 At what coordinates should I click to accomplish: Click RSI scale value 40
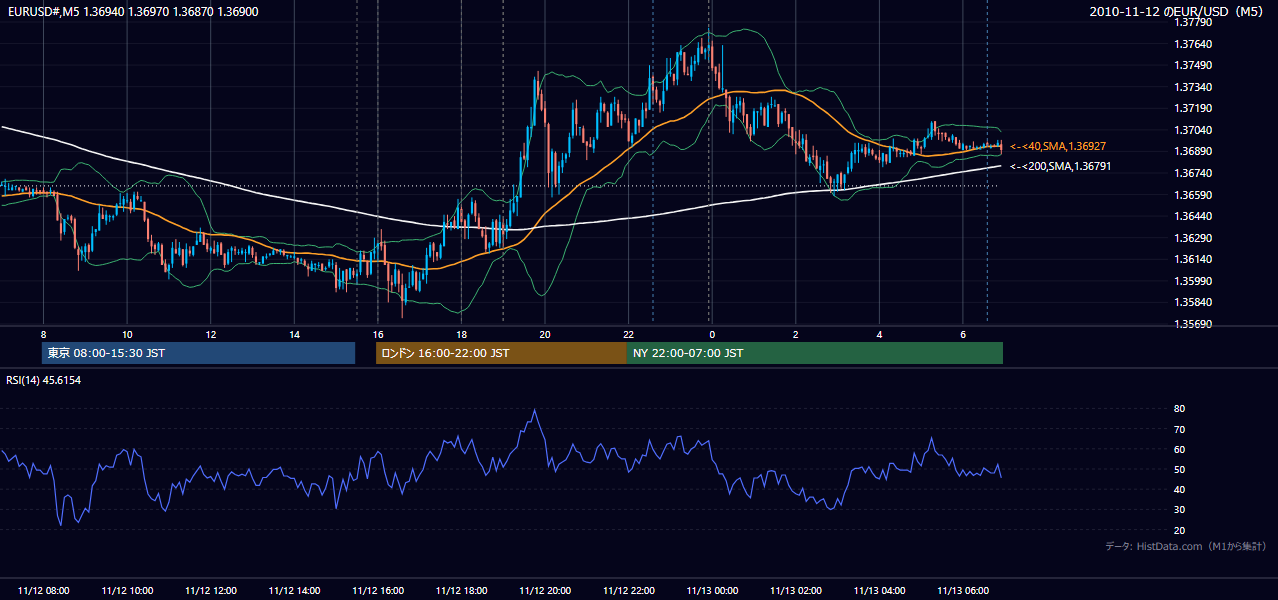coord(1180,489)
